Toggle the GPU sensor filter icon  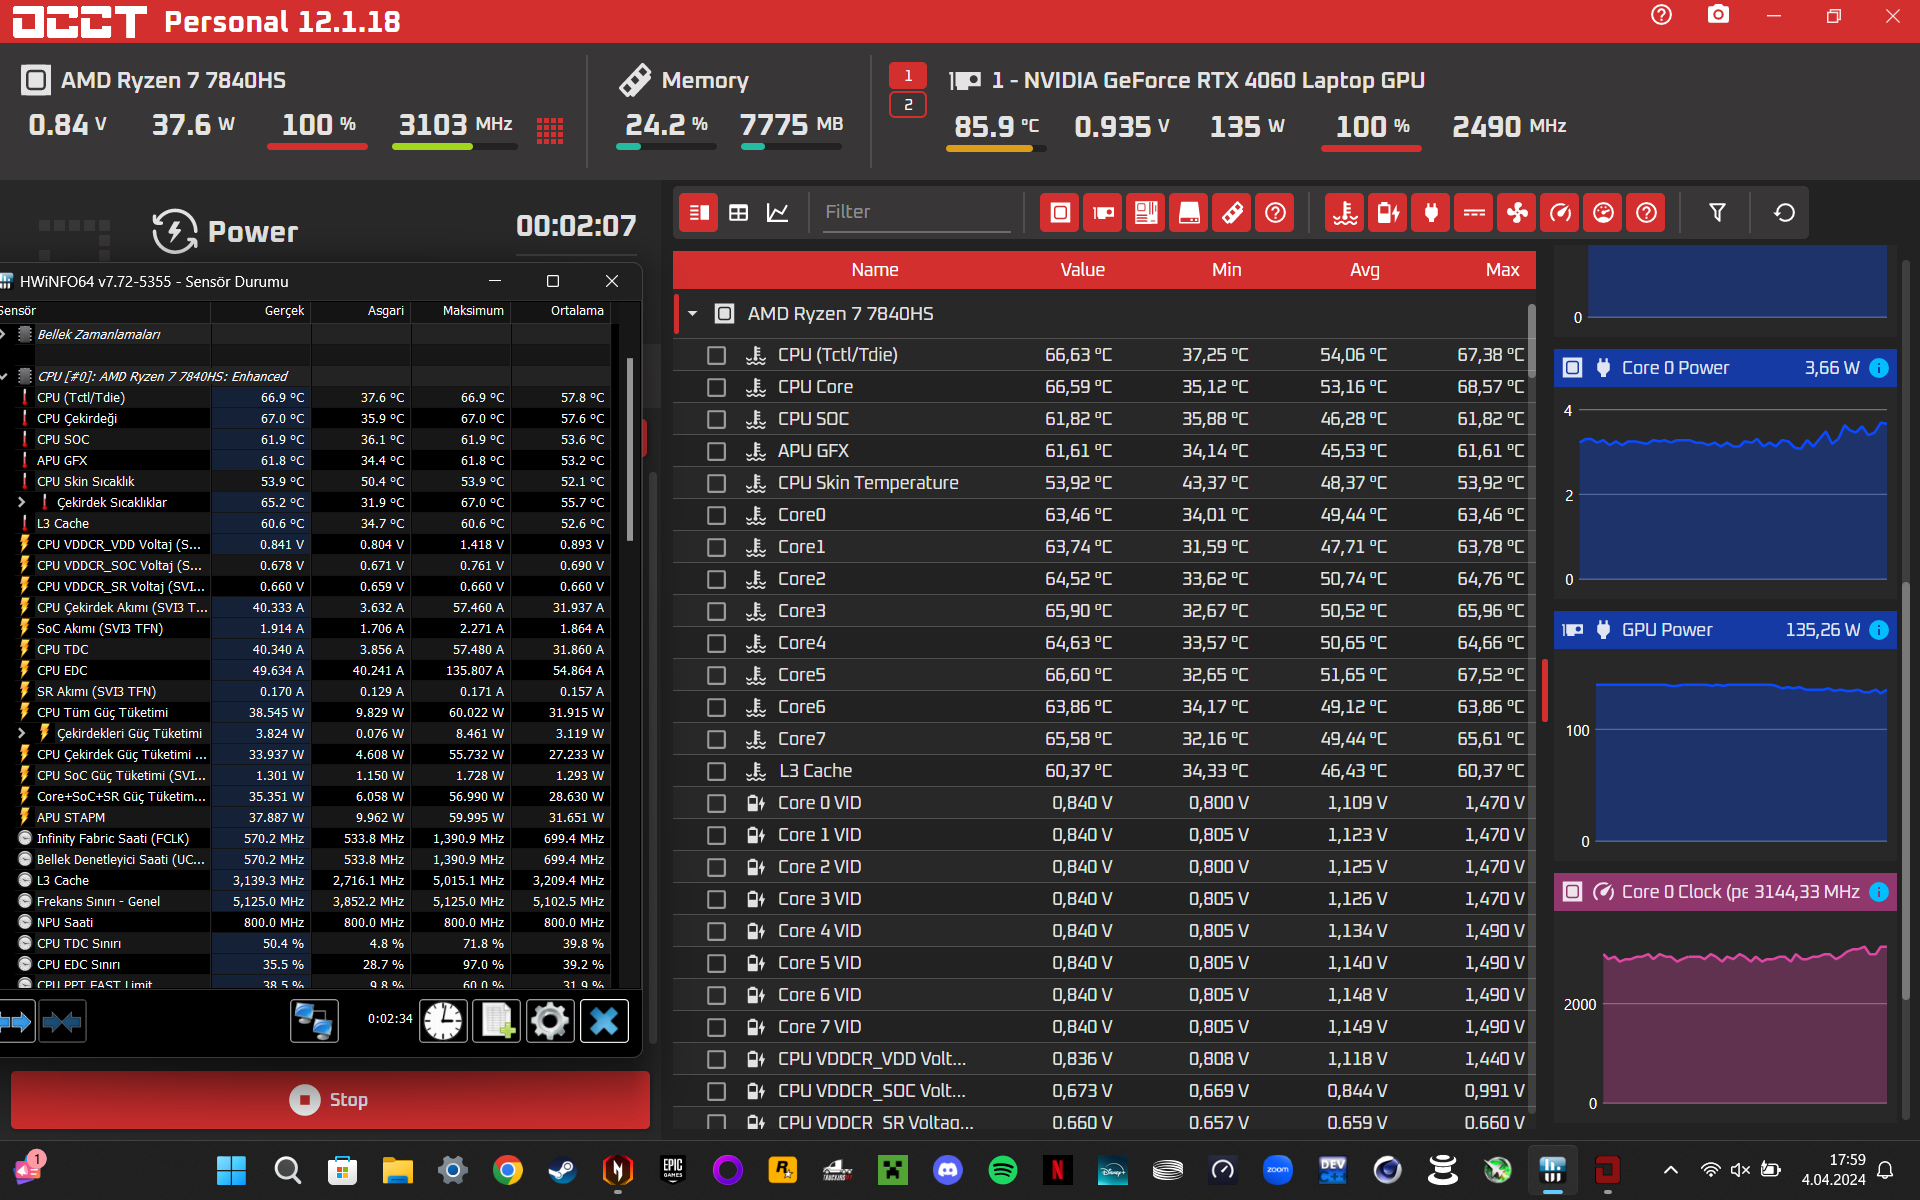point(1103,213)
